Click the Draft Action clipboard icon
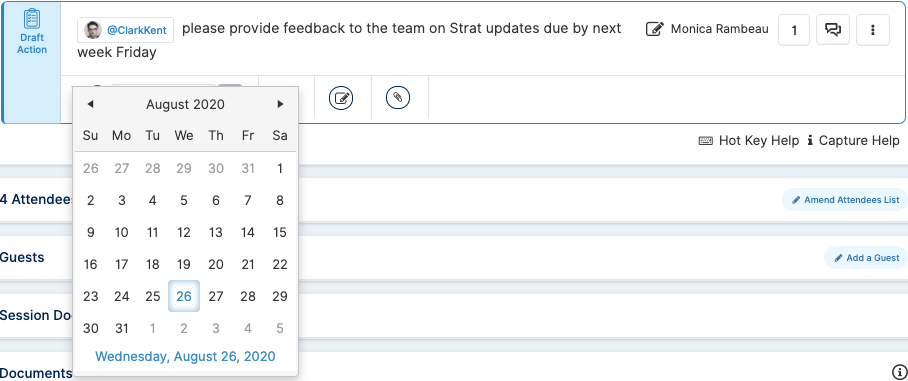The image size is (908, 381). [x=32, y=18]
